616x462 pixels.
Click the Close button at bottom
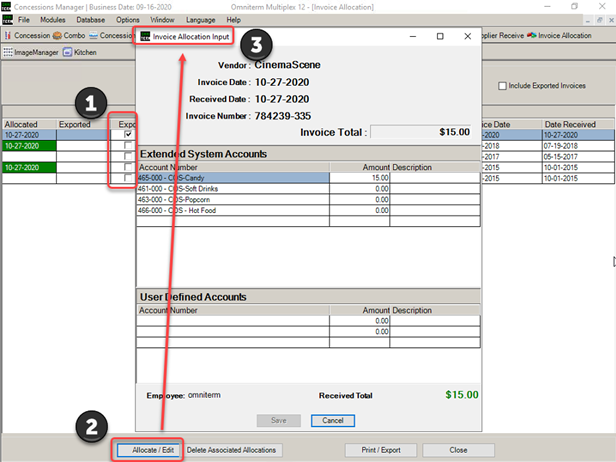tap(458, 450)
